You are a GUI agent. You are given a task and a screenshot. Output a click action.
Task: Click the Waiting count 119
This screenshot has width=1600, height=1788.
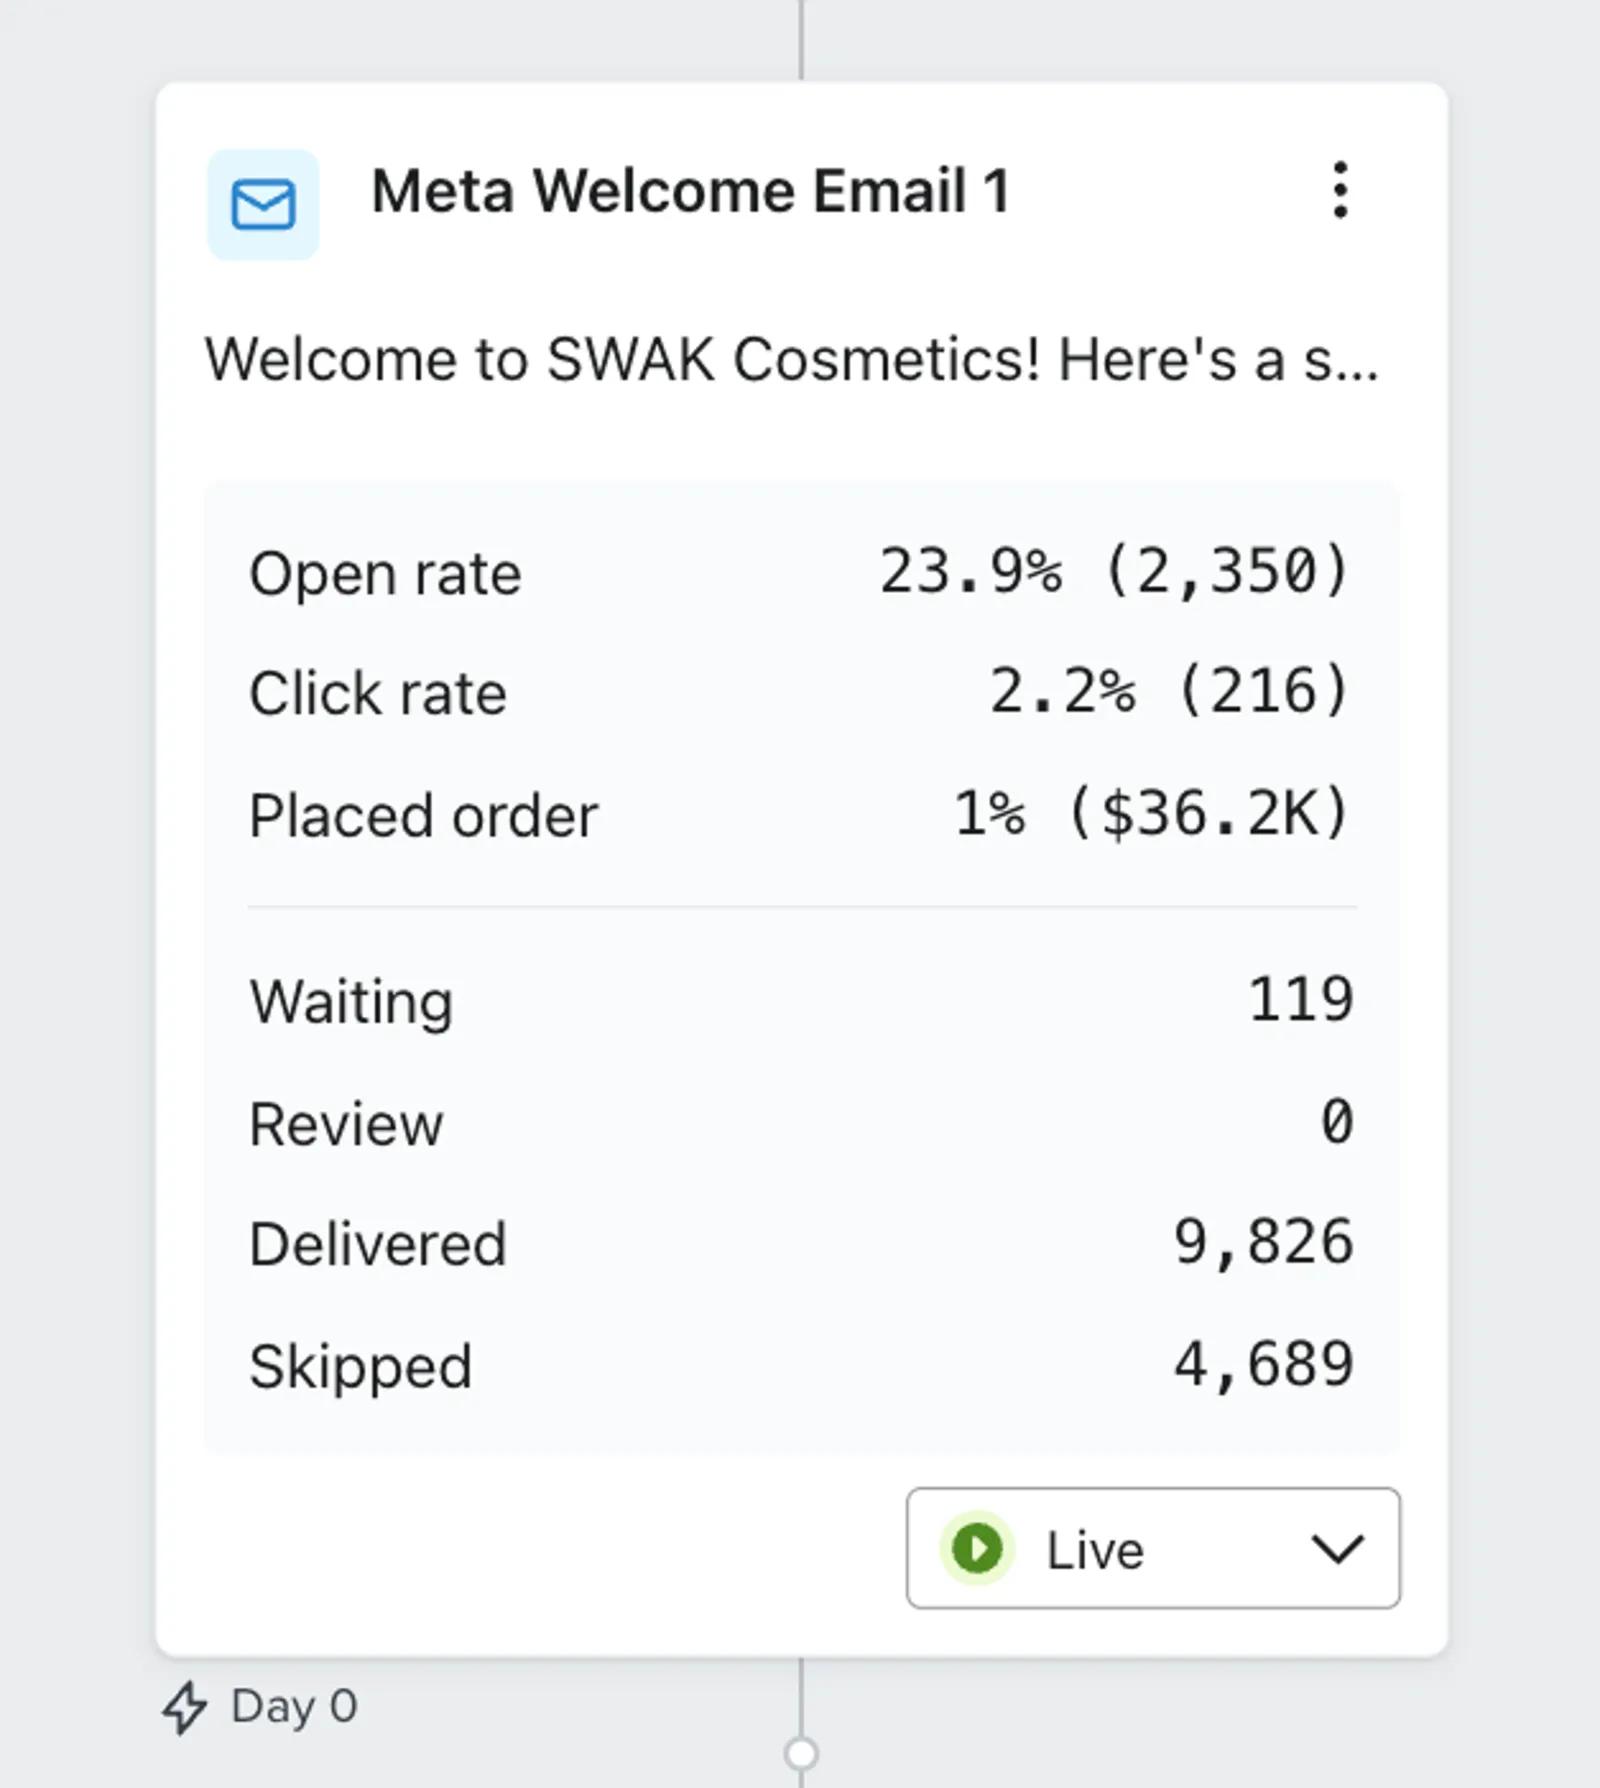click(x=1301, y=1000)
